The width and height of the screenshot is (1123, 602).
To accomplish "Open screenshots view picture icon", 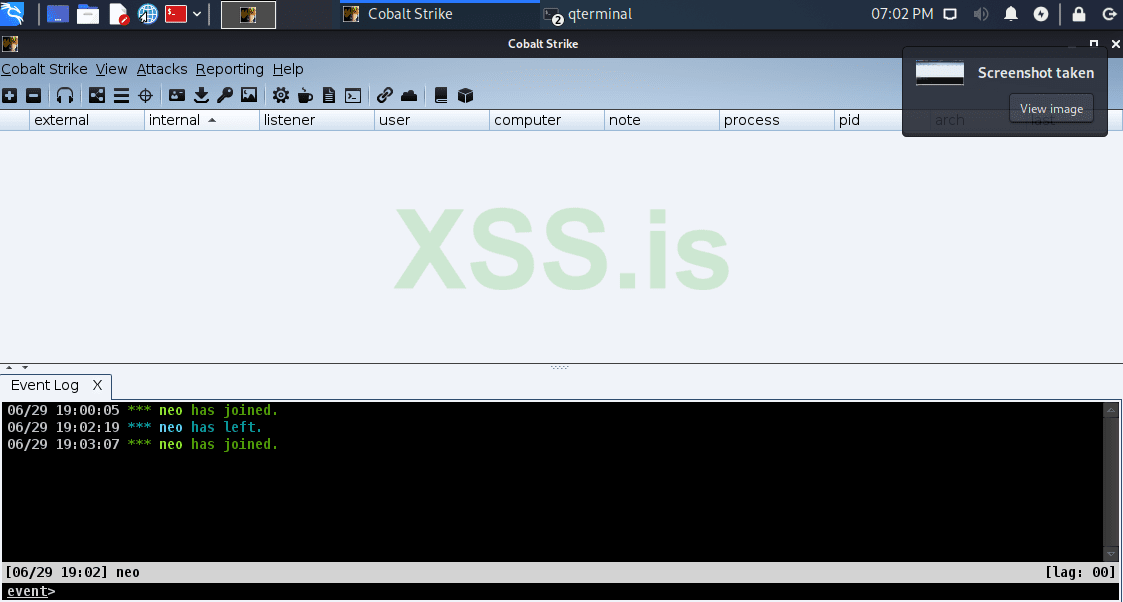I will point(249,95).
